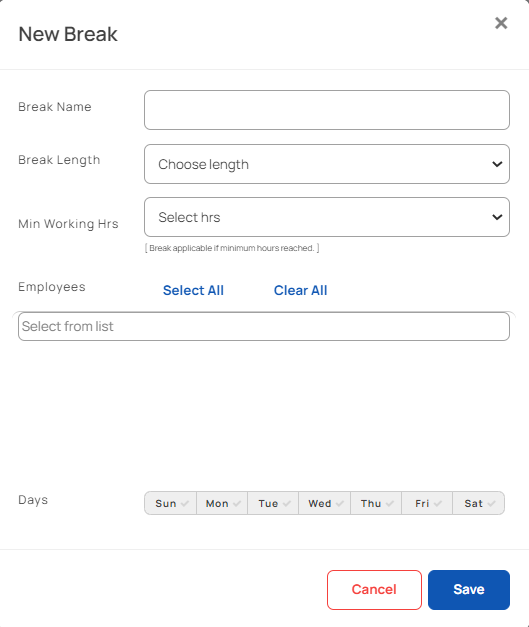Viewport: 529px width, 627px height.
Task: Open the Select from list employee field
Action: 264,326
